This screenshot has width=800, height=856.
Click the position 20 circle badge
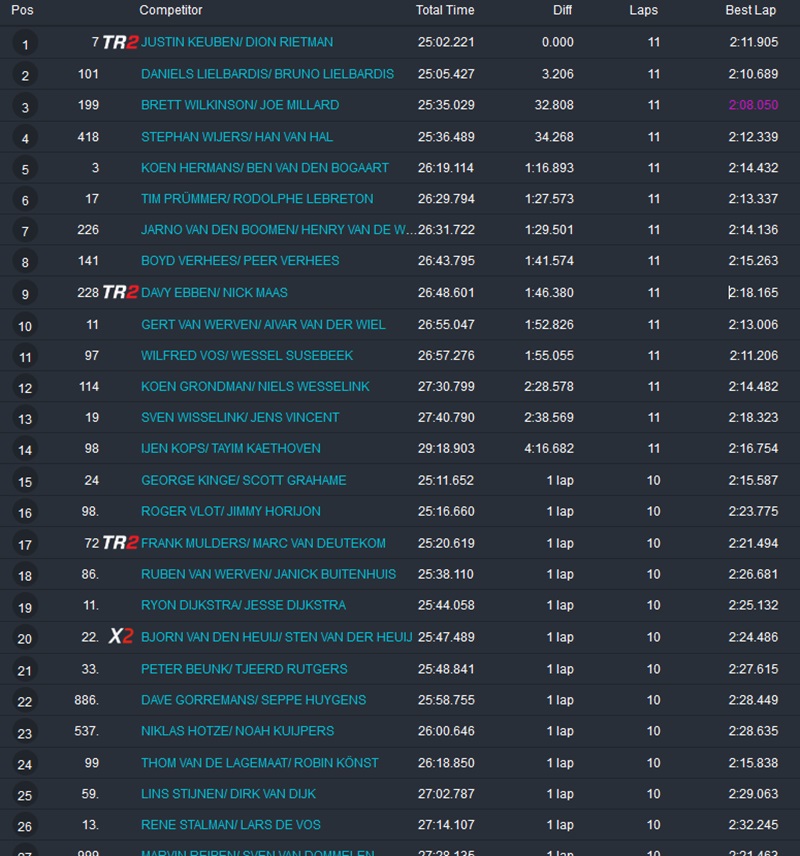click(x=25, y=639)
